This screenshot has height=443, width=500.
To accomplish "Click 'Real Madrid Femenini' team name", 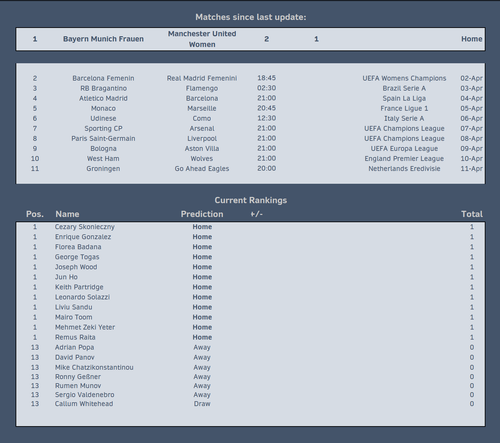I will tap(202, 78).
